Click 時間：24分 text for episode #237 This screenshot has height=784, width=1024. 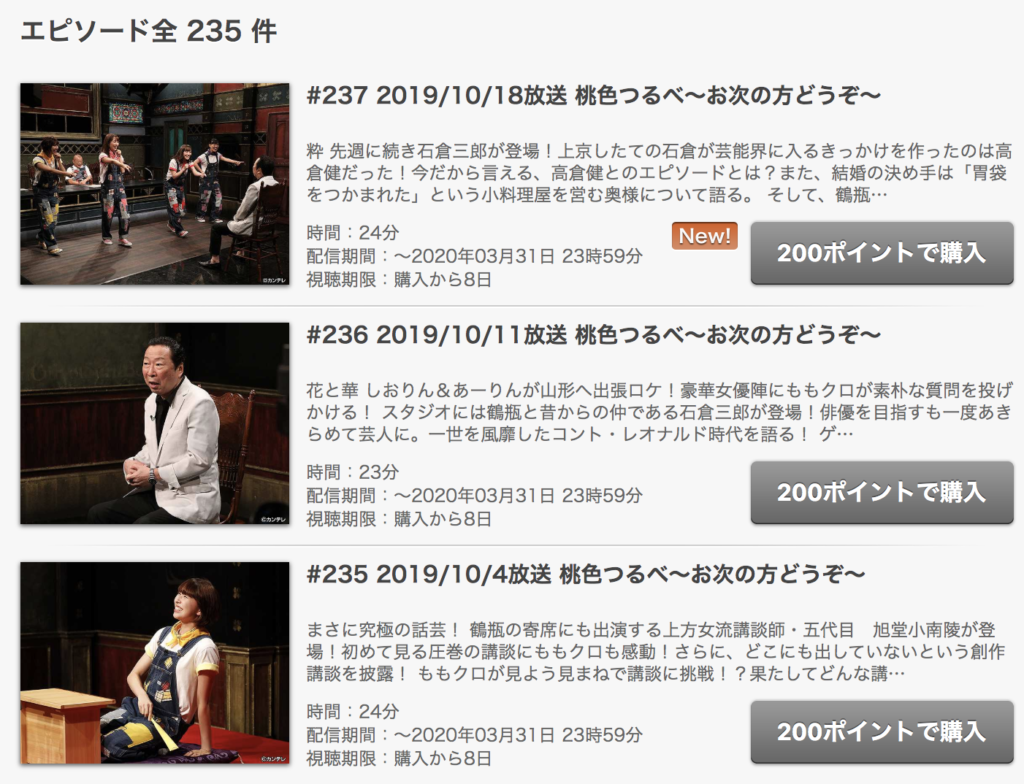click(353, 233)
